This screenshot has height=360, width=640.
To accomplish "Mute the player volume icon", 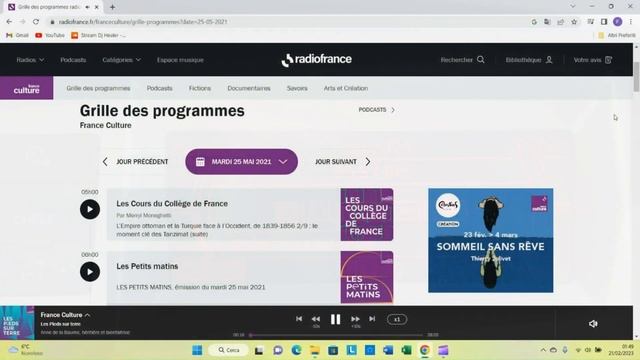I will pos(593,324).
